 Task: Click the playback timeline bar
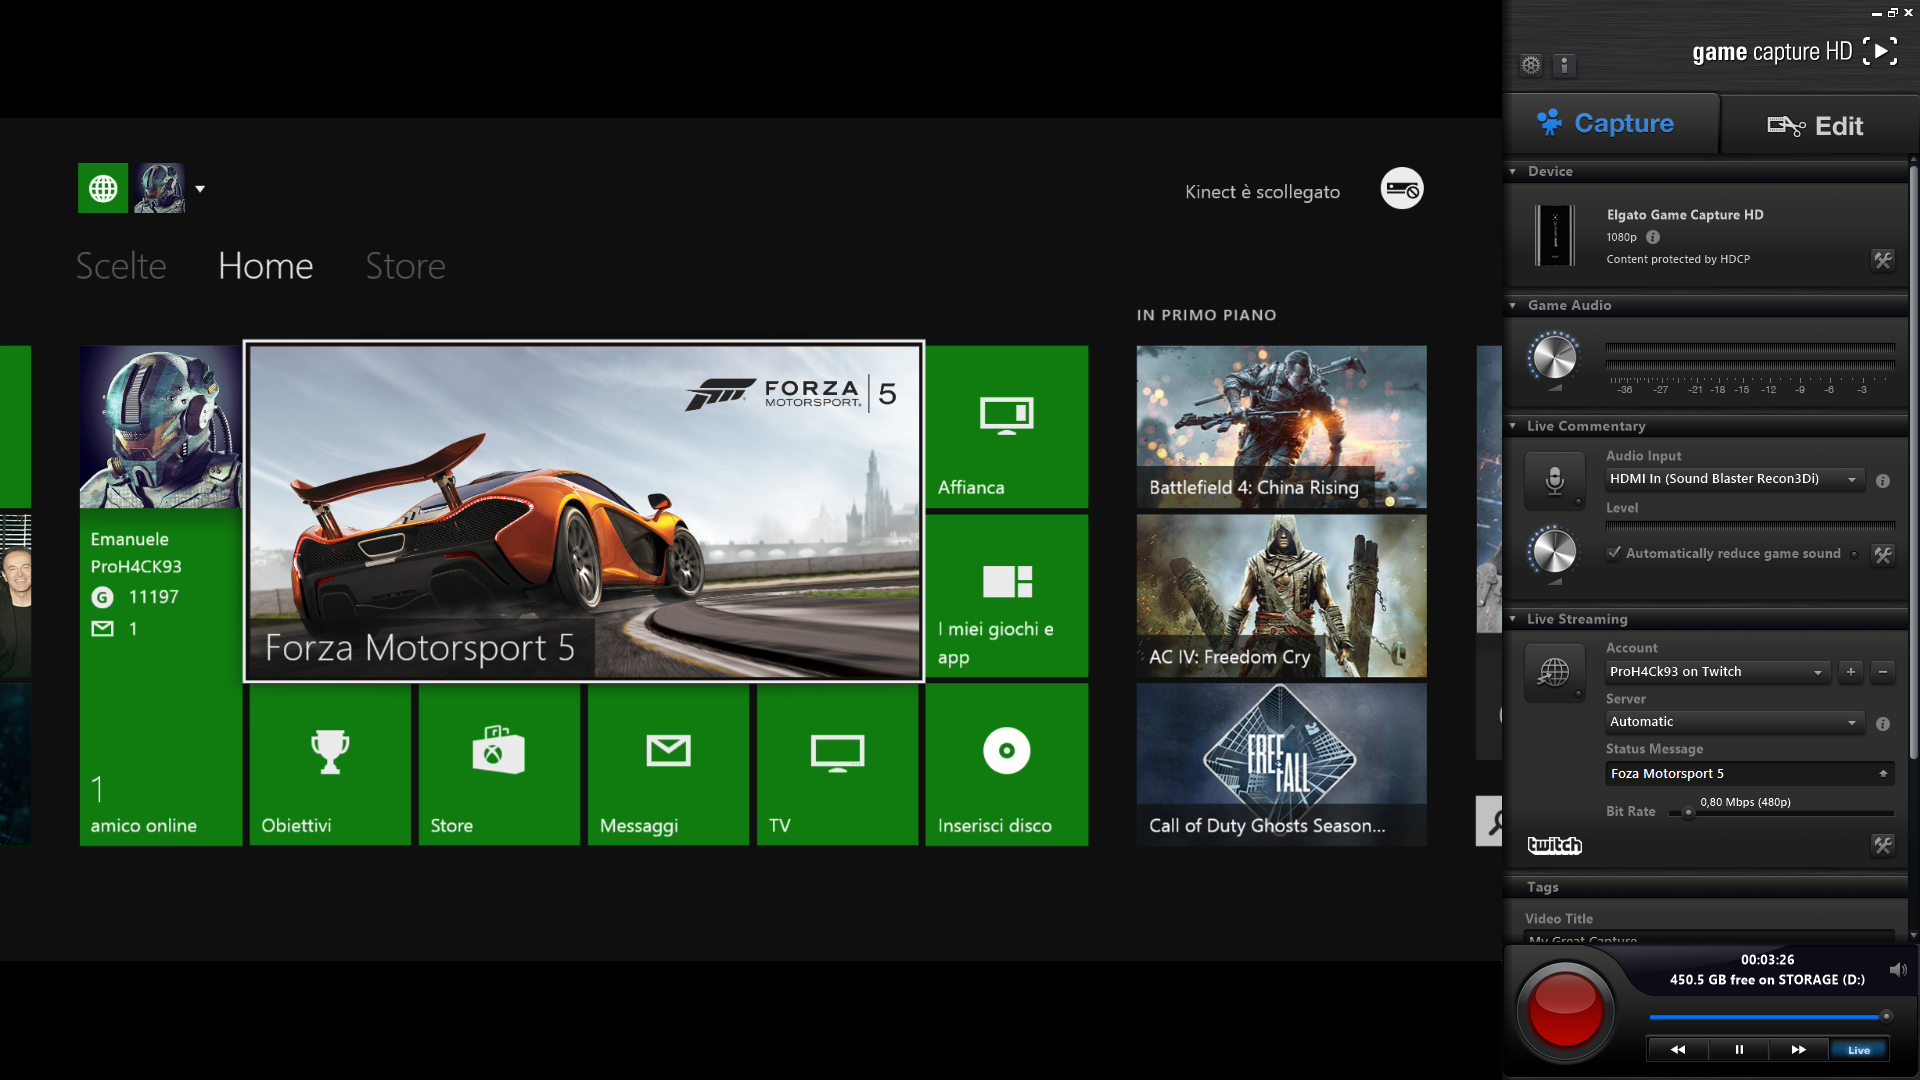tap(1769, 1017)
